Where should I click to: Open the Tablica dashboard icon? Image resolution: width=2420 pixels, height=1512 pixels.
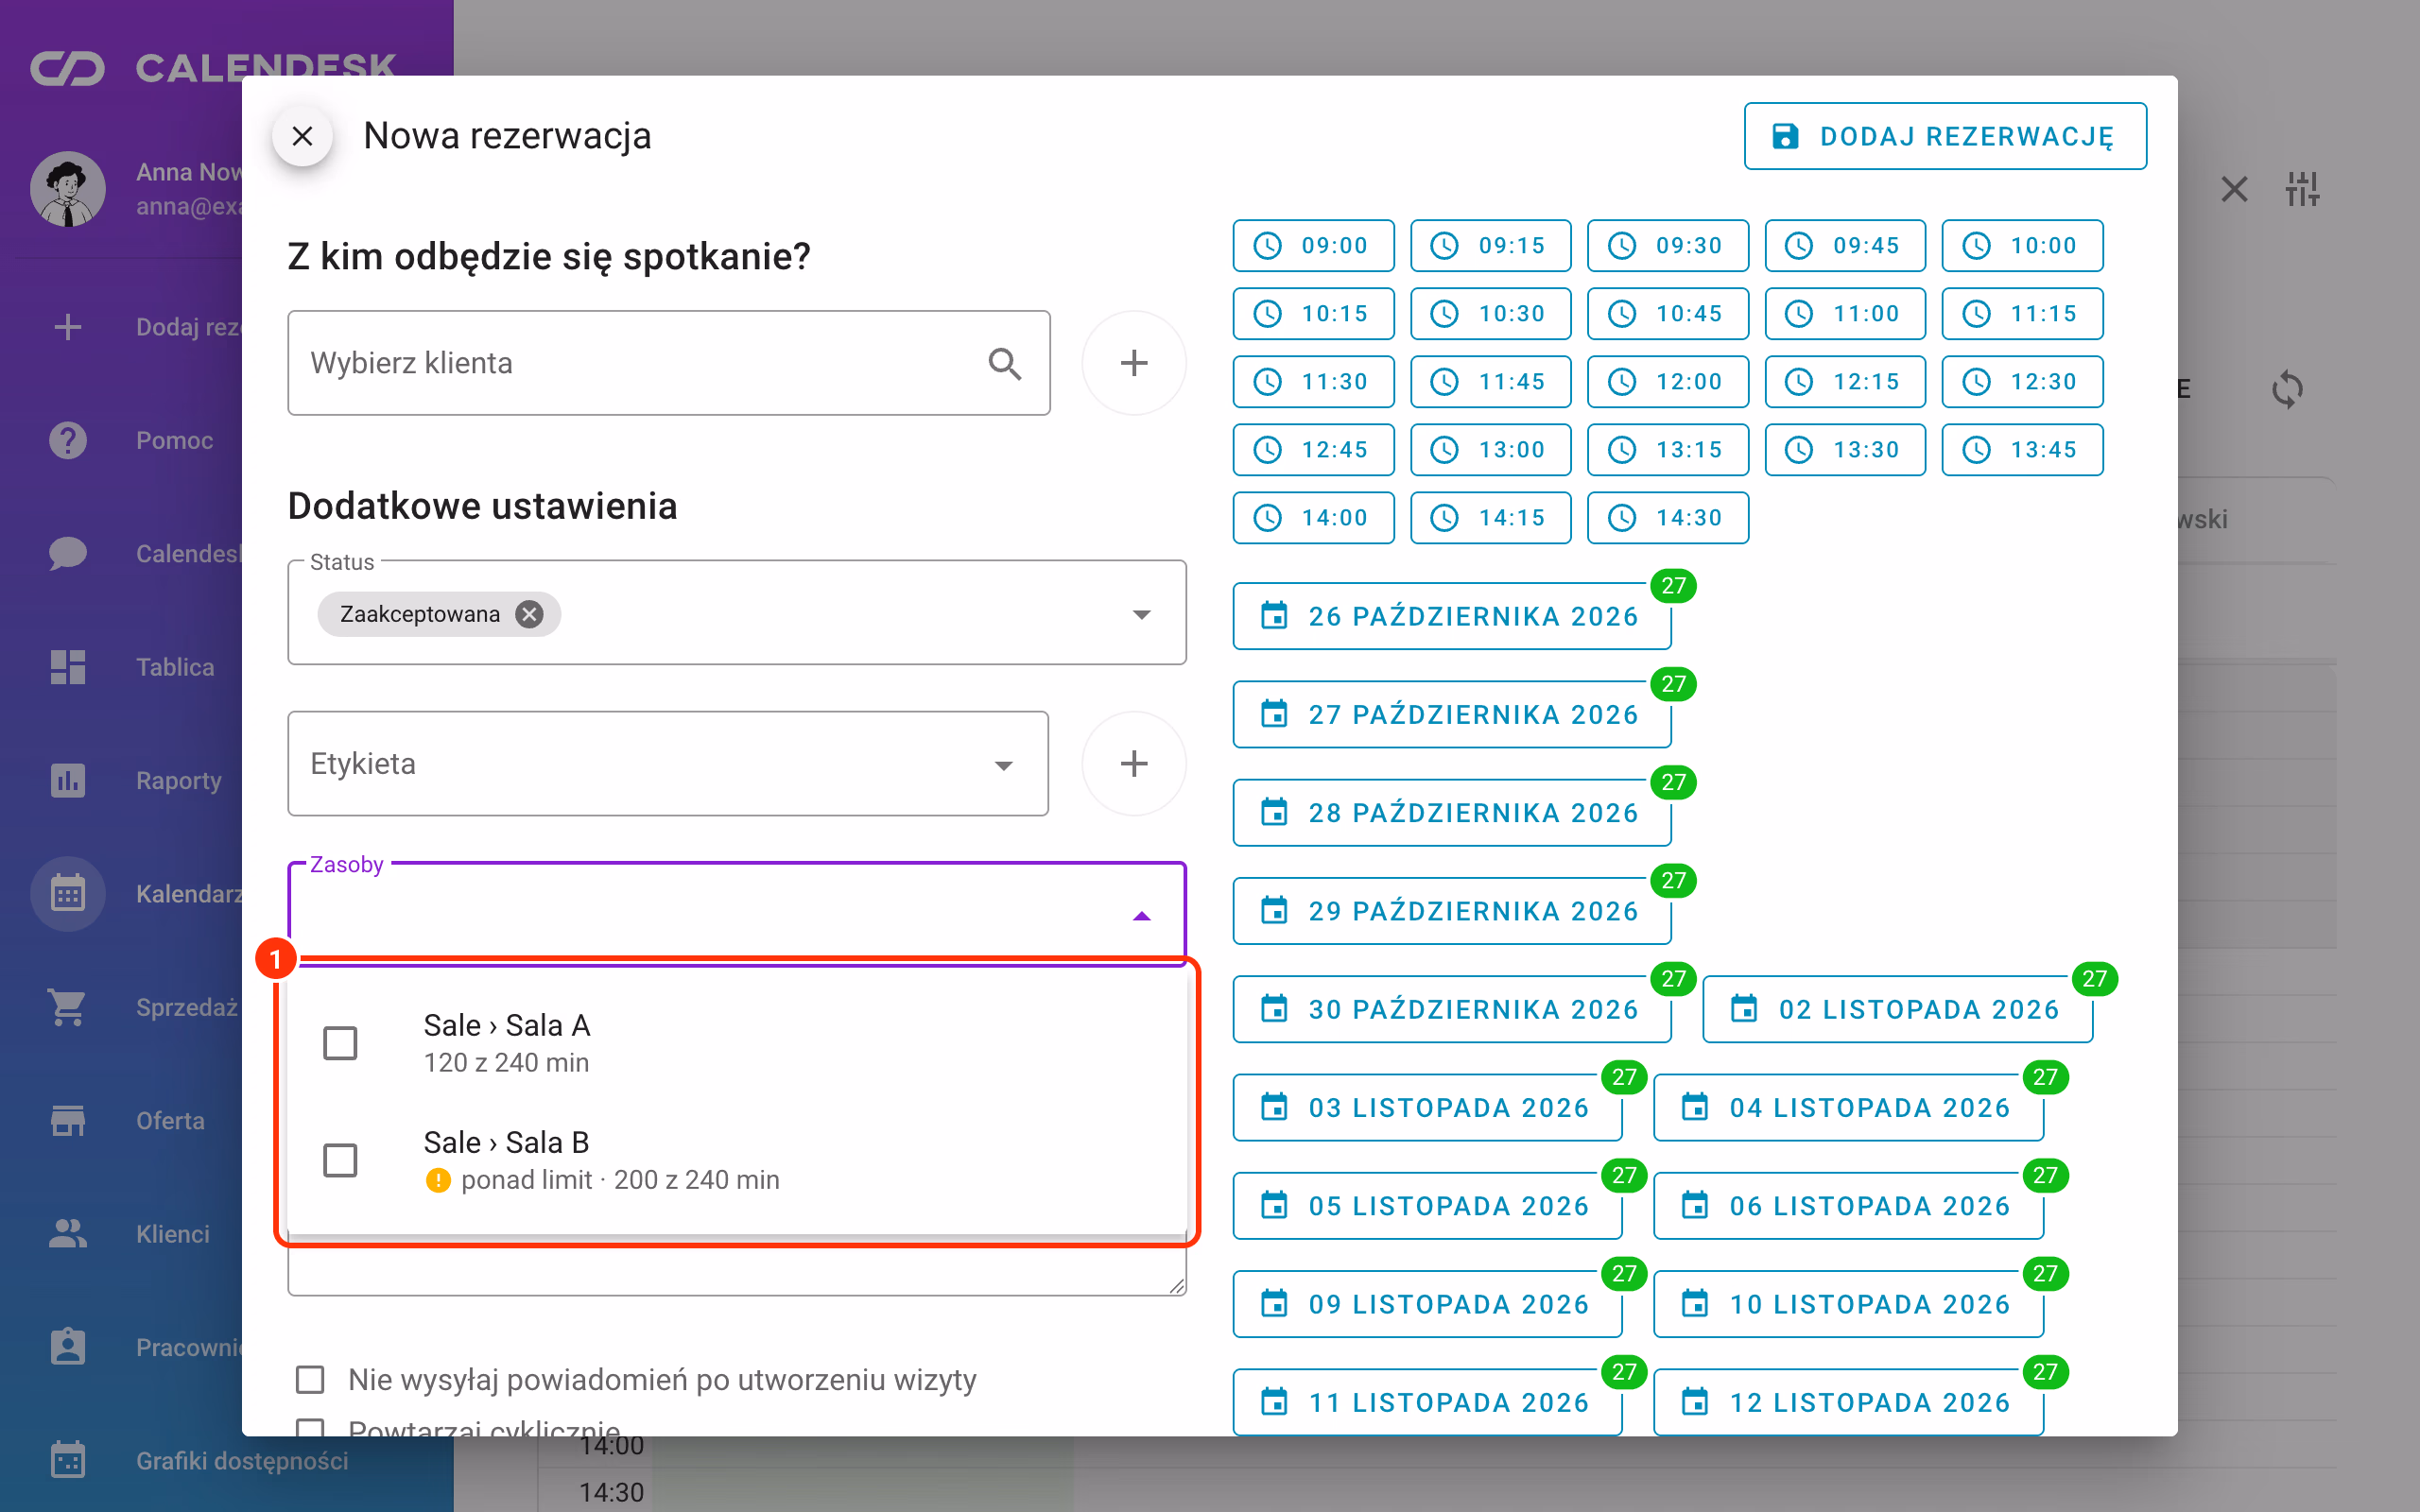68,667
